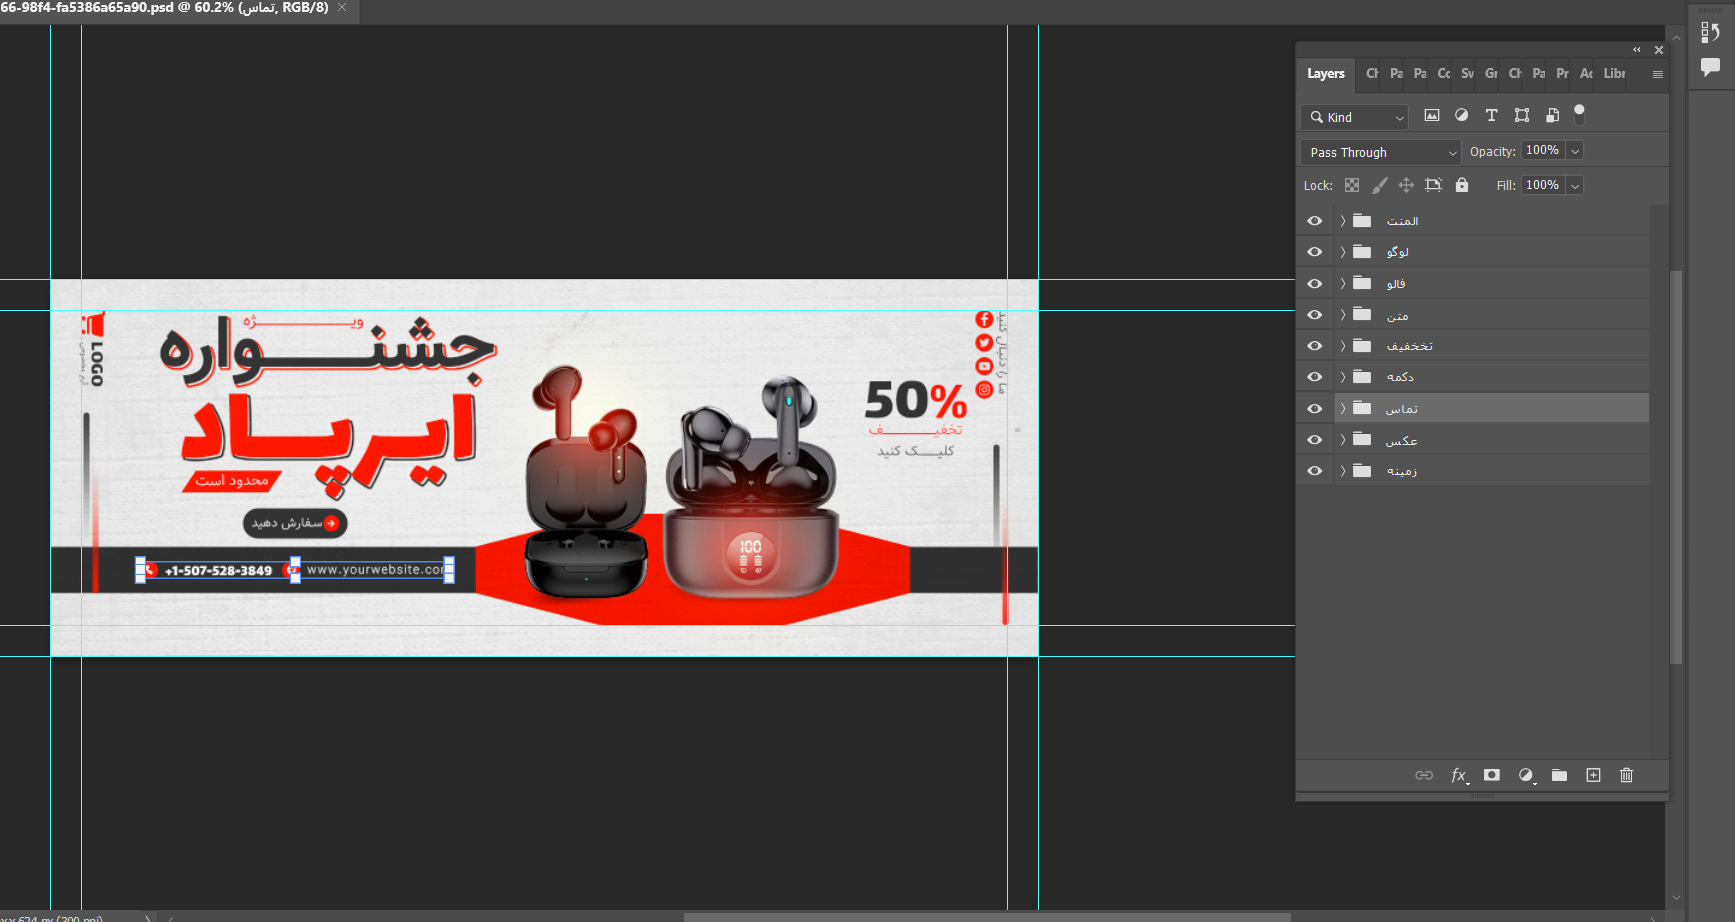Delete layer using trash icon
The image size is (1735, 922).
pyautogui.click(x=1626, y=775)
